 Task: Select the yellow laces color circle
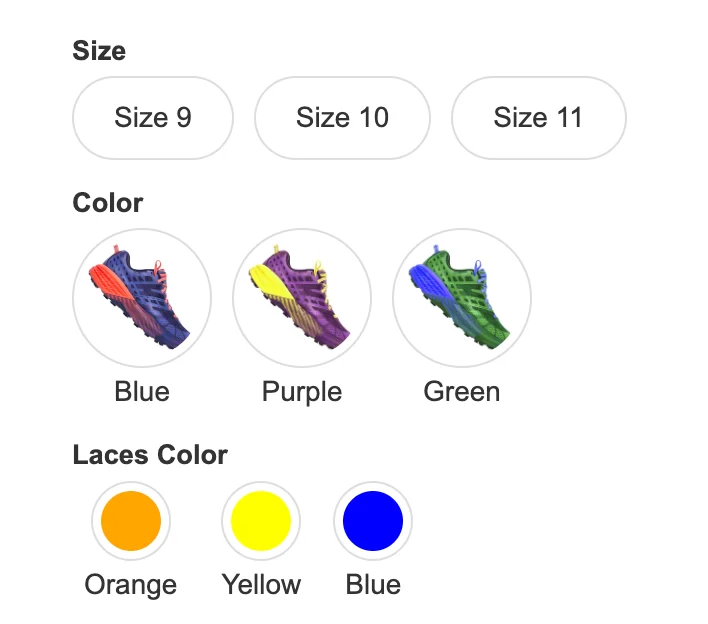tap(261, 521)
